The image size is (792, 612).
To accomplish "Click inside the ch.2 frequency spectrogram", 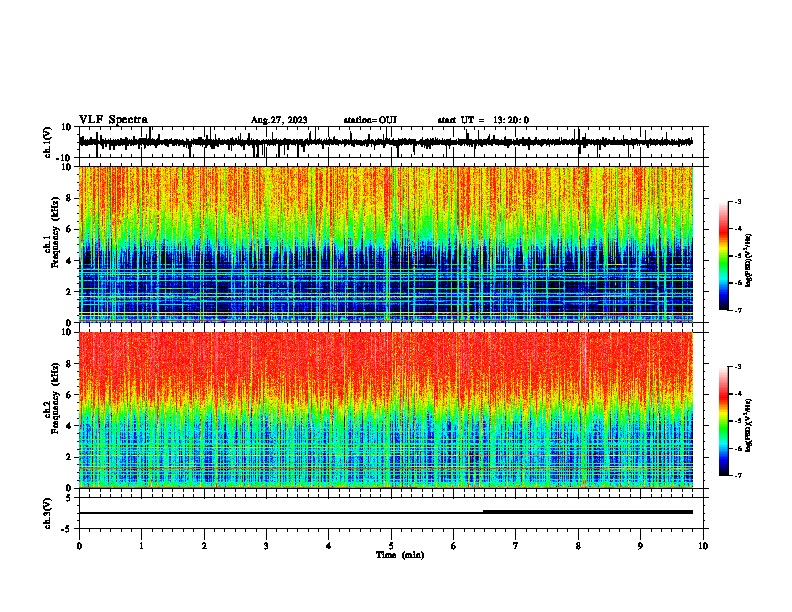I will 386,410.
